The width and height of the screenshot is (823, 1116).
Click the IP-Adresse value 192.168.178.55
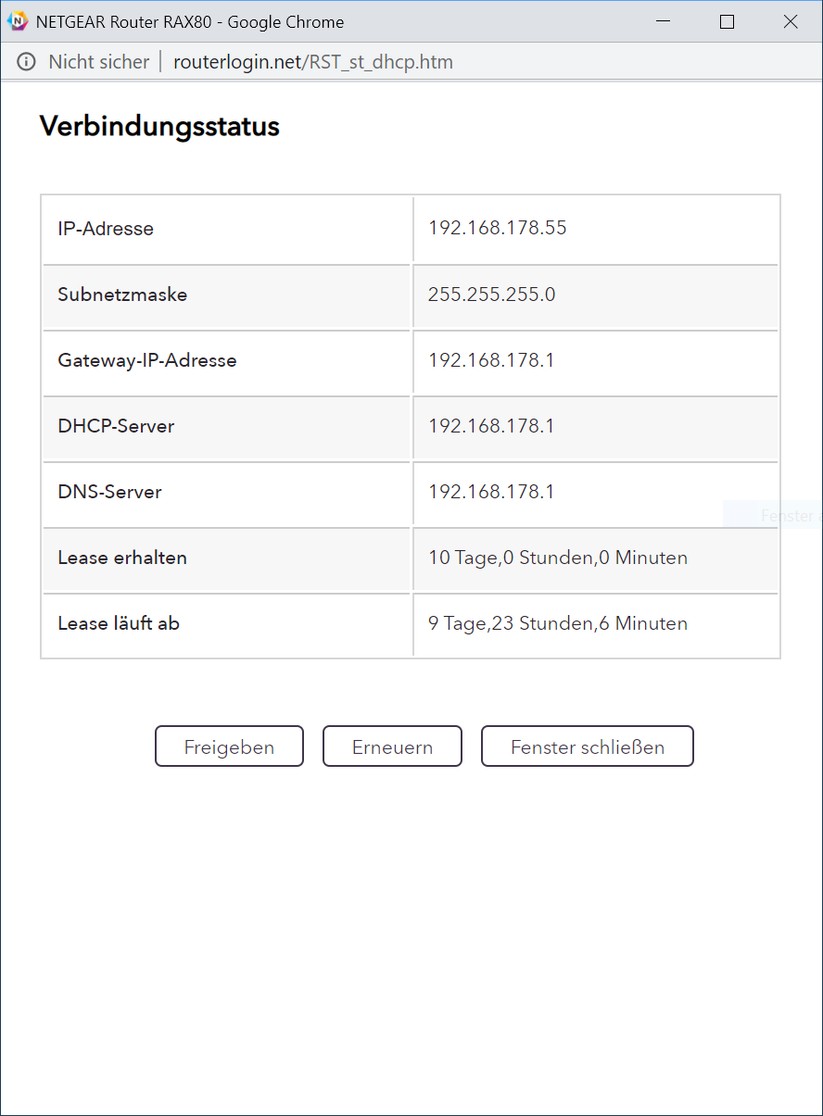[497, 228]
